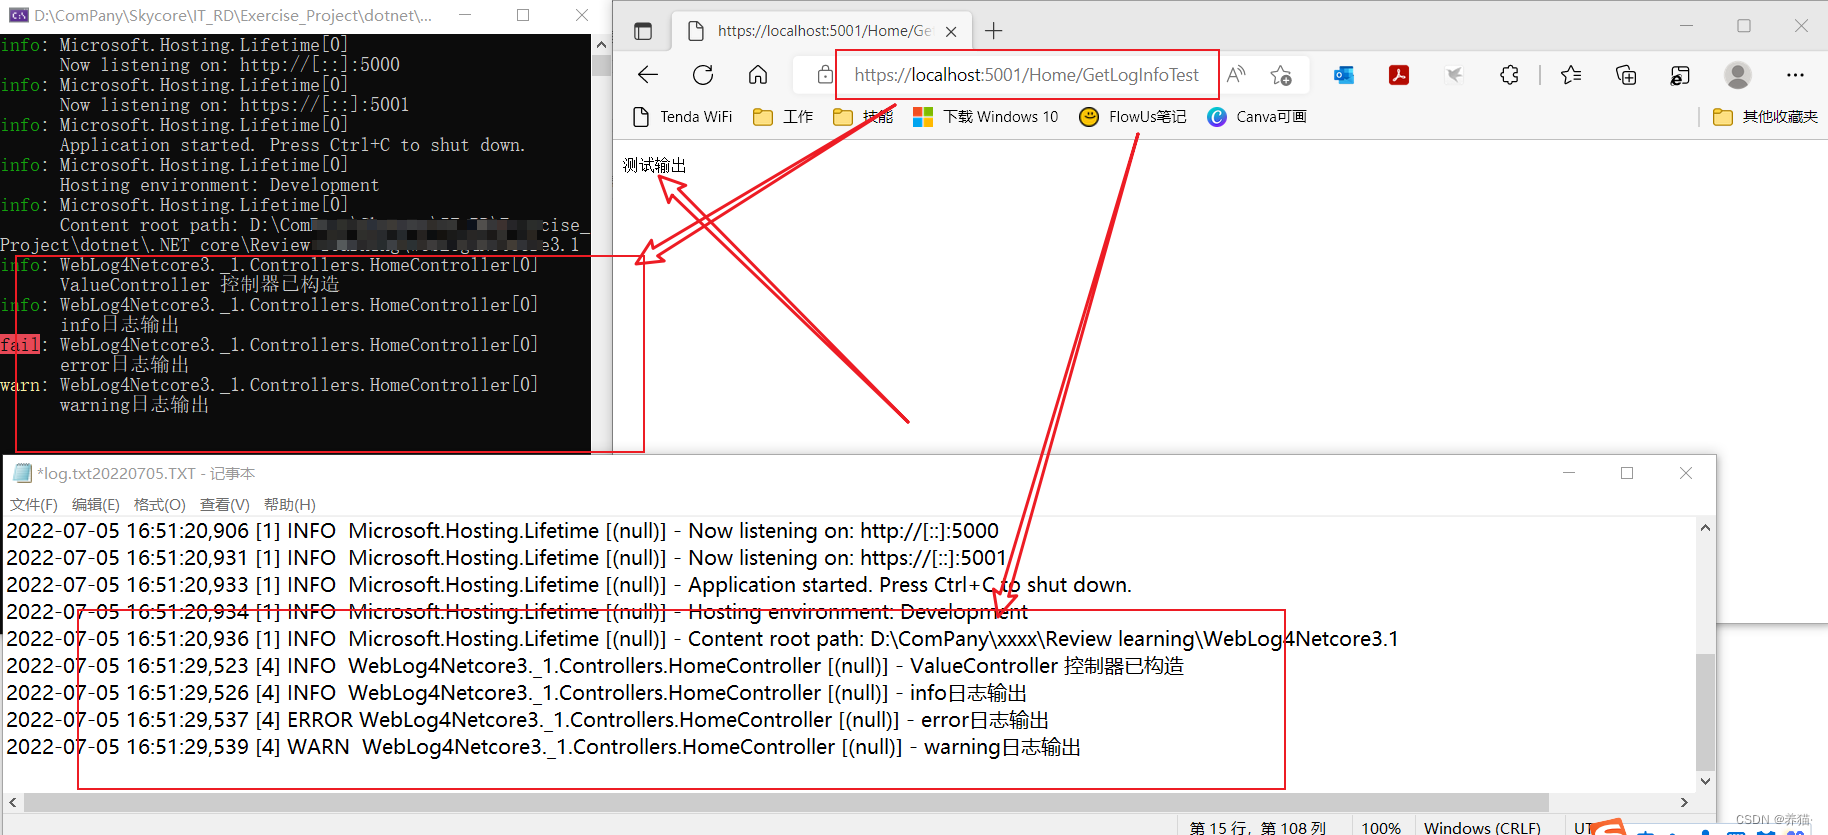The width and height of the screenshot is (1828, 835).
Task: Open Notepad 查看(V) menu
Action: point(225,505)
